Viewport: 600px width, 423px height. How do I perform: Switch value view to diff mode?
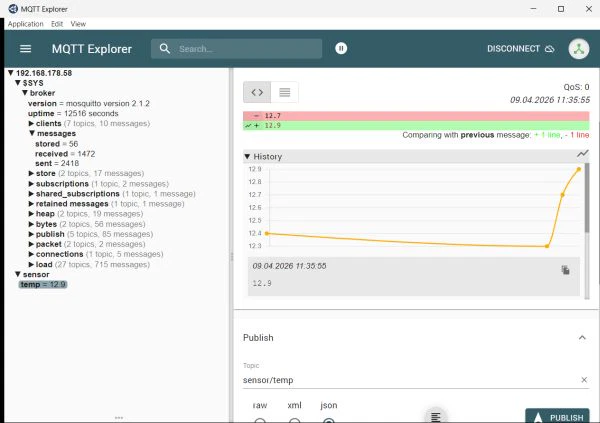257,93
